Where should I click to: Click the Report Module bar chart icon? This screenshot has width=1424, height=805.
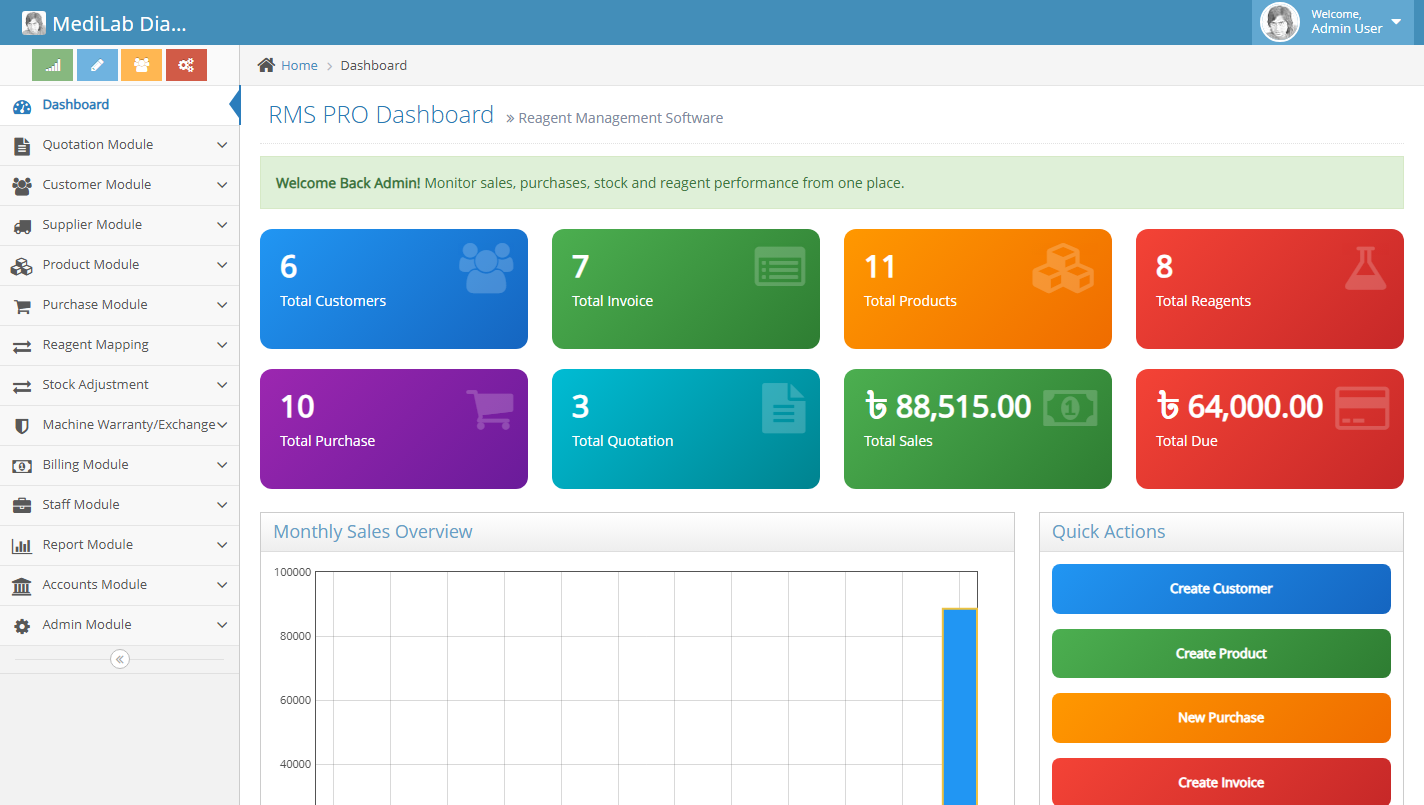click(22, 546)
